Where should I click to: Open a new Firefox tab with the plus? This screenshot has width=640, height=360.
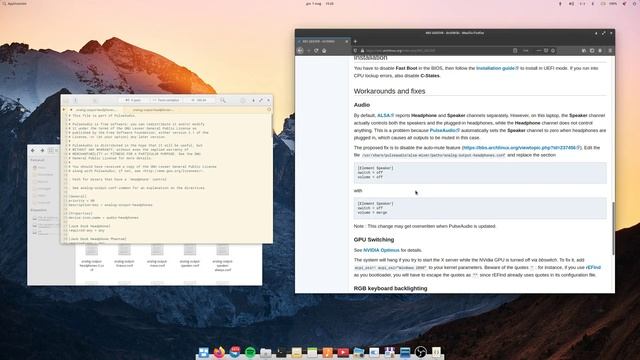coord(355,41)
